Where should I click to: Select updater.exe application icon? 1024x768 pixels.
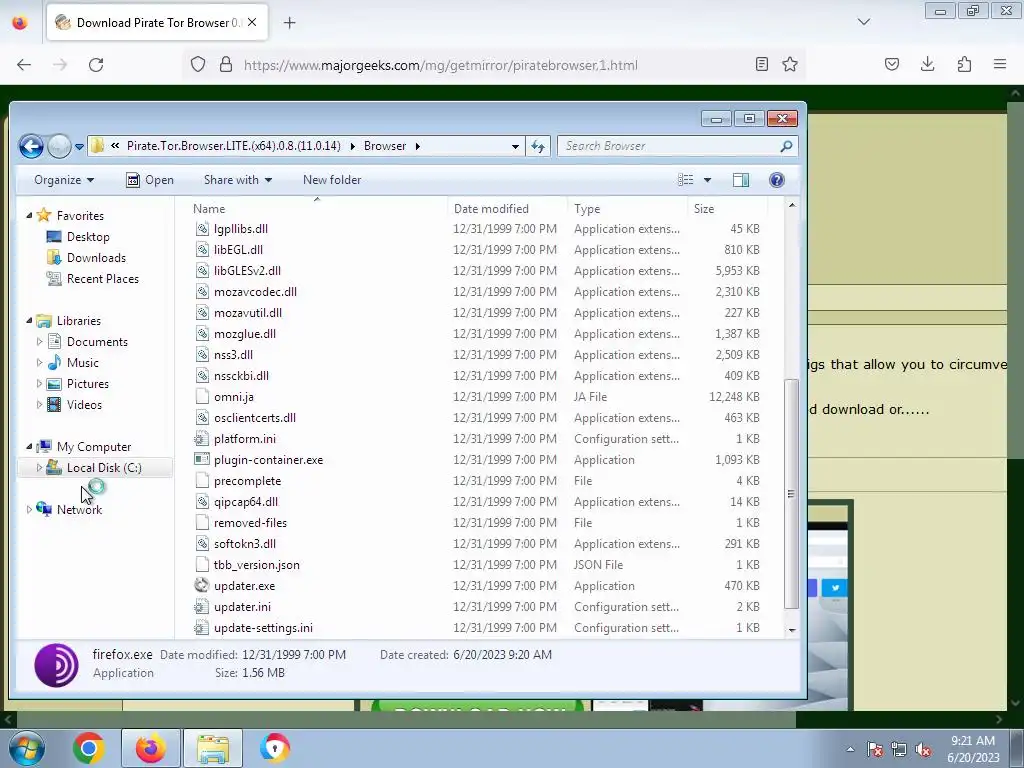click(x=202, y=586)
